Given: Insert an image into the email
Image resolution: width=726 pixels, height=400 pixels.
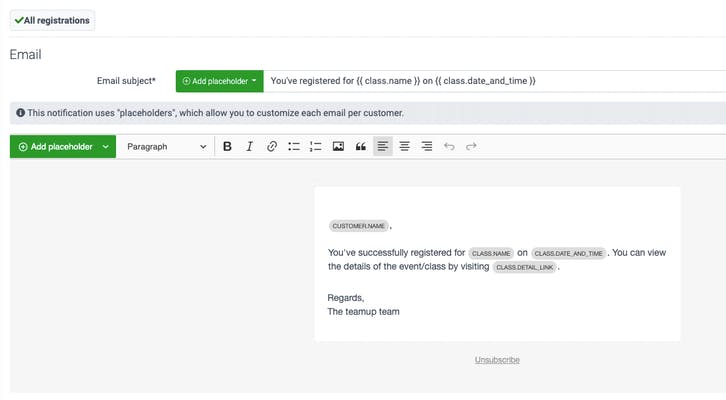Looking at the screenshot, I should pyautogui.click(x=338, y=147).
